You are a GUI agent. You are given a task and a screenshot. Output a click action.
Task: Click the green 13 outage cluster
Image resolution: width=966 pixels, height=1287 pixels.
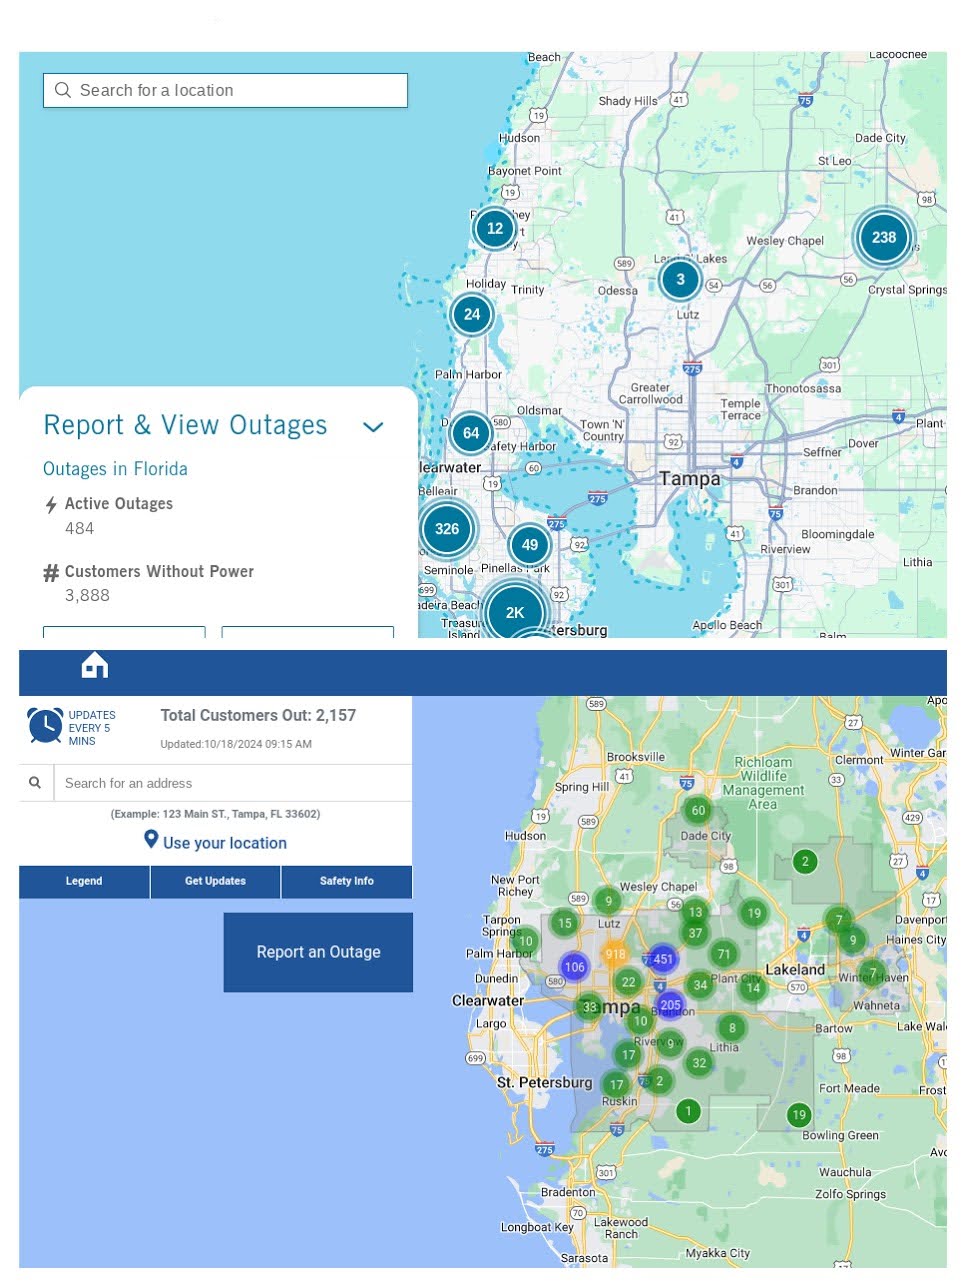point(695,912)
